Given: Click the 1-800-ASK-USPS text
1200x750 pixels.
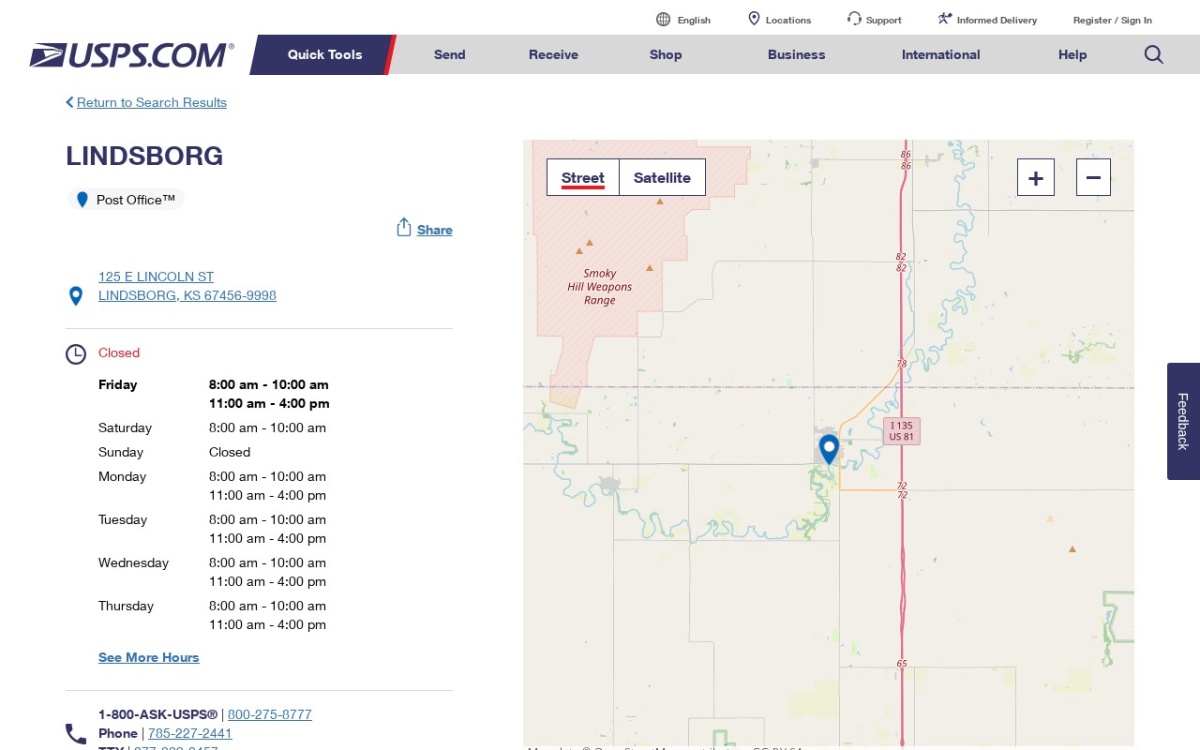Looking at the screenshot, I should 158,715.
